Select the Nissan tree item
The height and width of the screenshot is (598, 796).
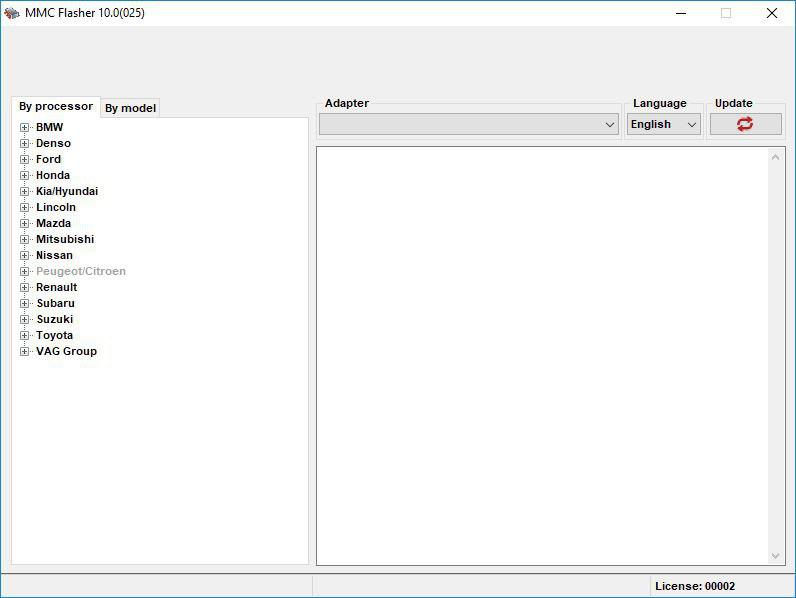(x=54, y=255)
